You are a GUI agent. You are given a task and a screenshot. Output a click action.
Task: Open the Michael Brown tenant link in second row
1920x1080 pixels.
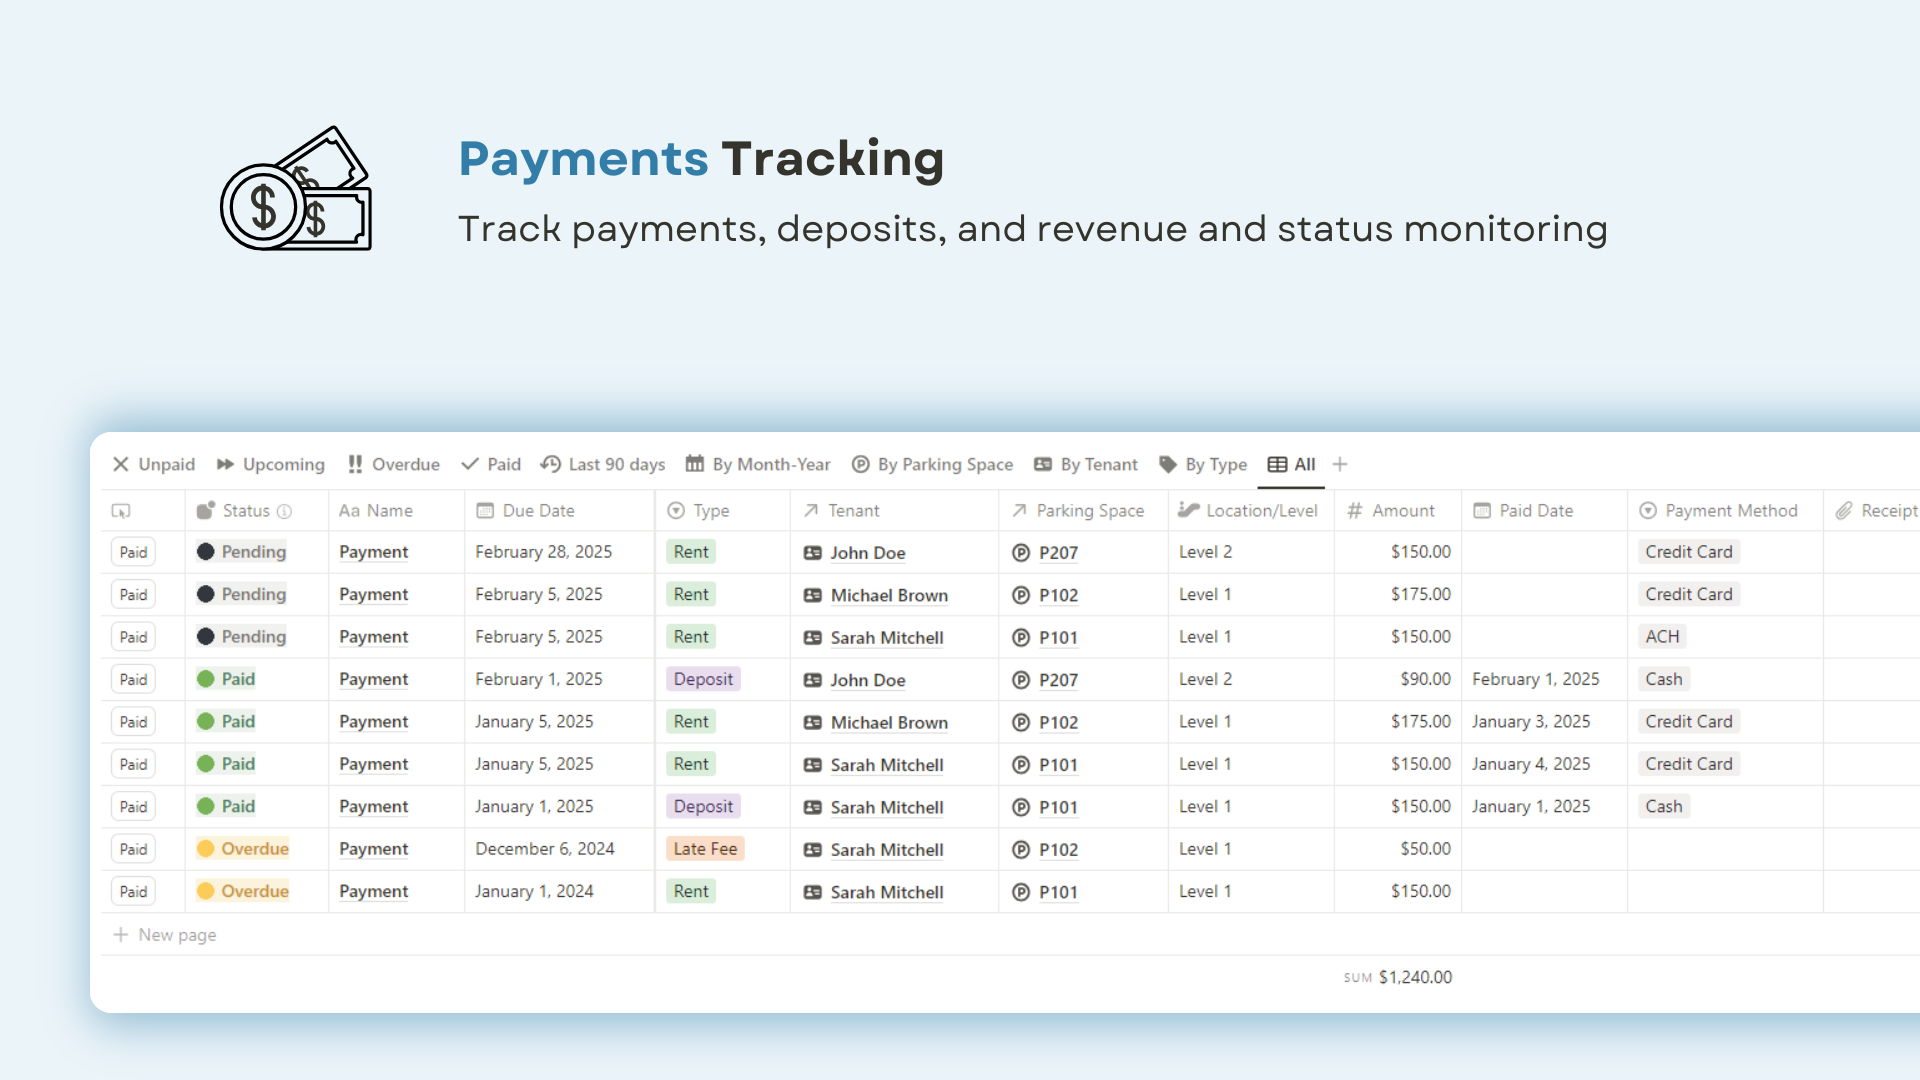click(888, 595)
